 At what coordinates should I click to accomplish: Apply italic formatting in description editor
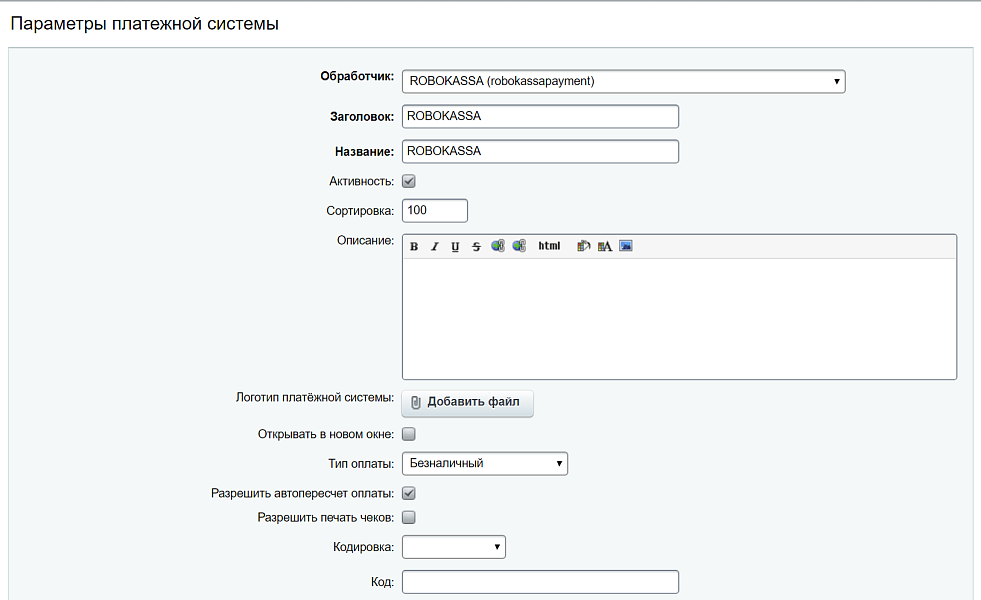click(435, 247)
